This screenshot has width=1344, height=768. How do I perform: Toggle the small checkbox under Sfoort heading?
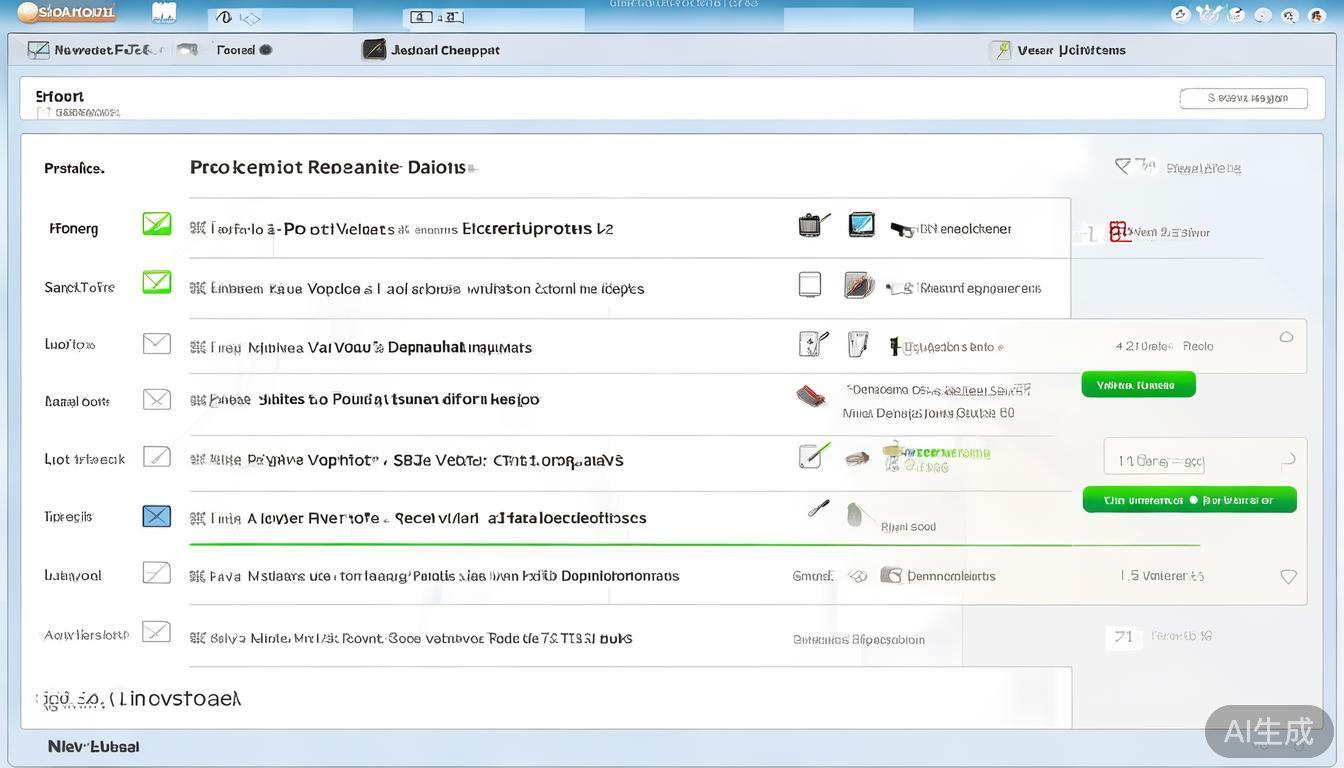click(43, 113)
